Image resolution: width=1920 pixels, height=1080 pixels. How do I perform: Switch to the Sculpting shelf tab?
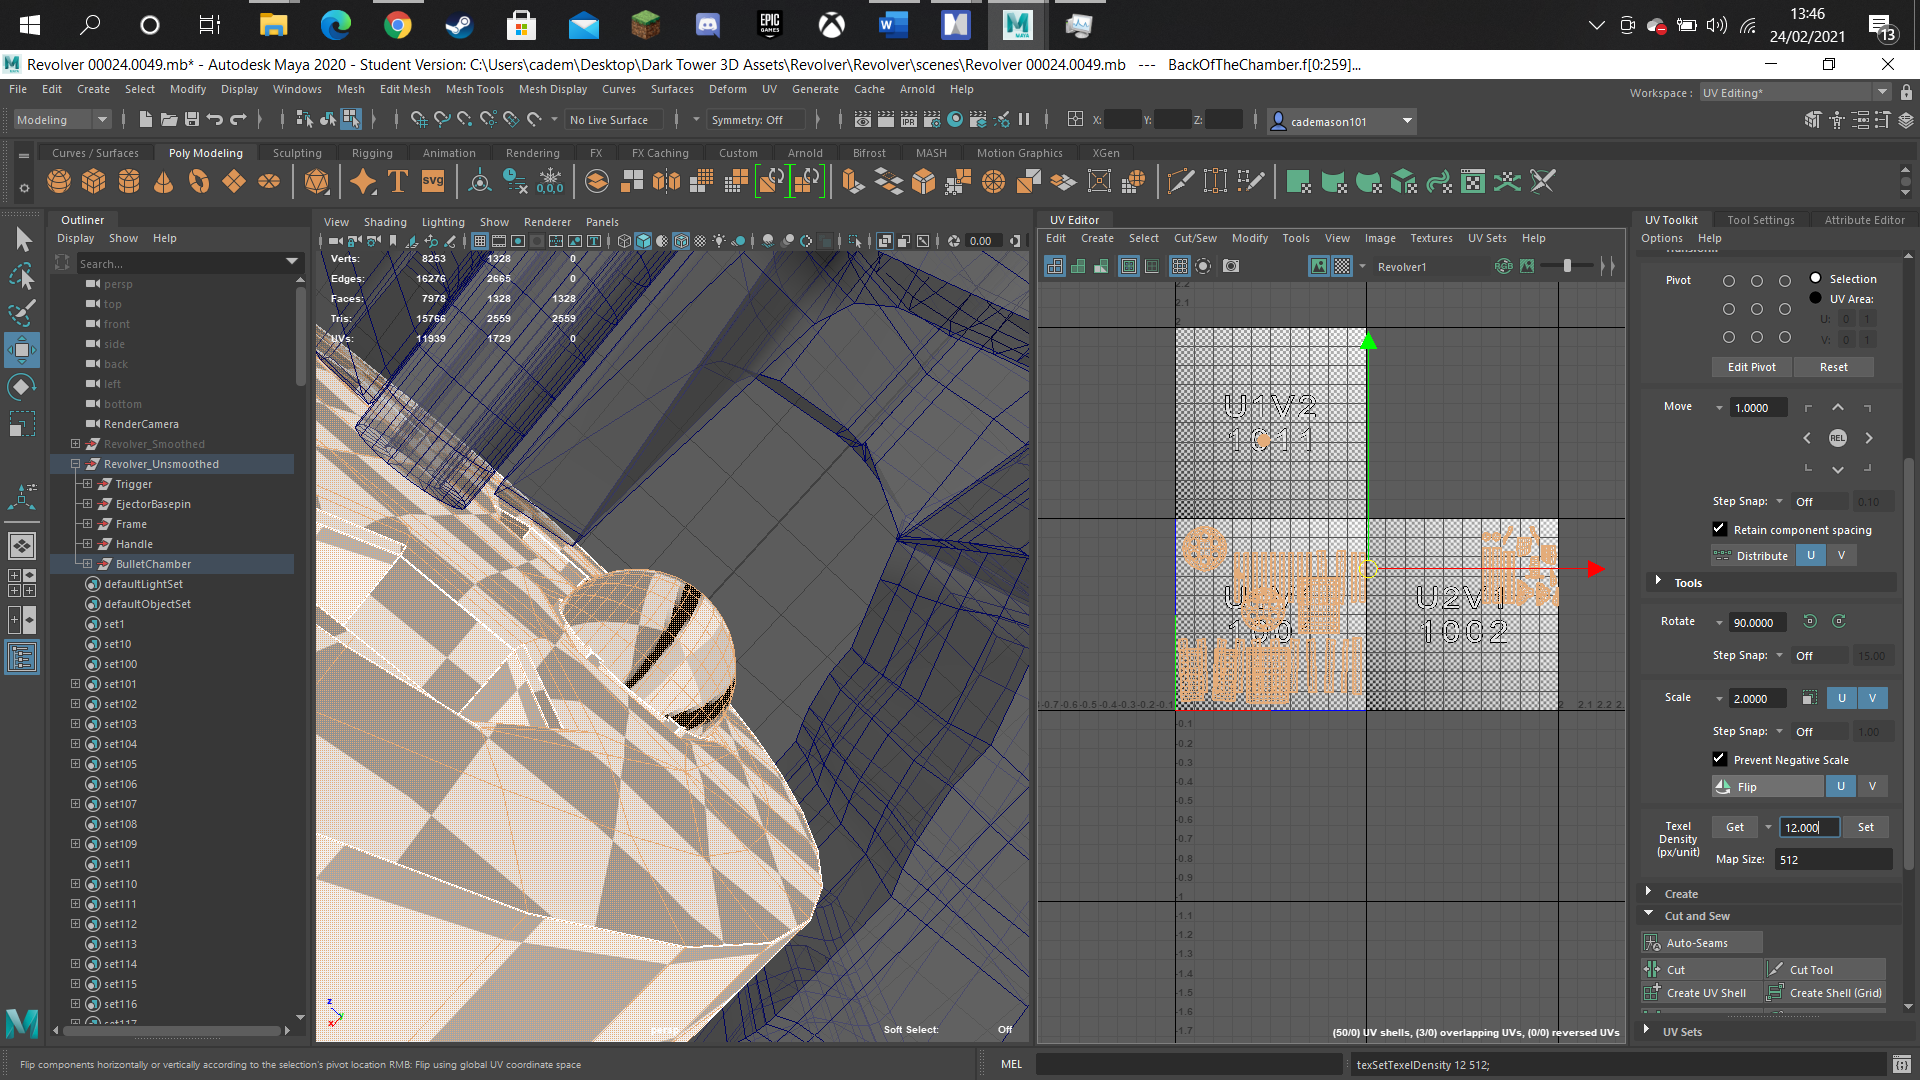297,153
